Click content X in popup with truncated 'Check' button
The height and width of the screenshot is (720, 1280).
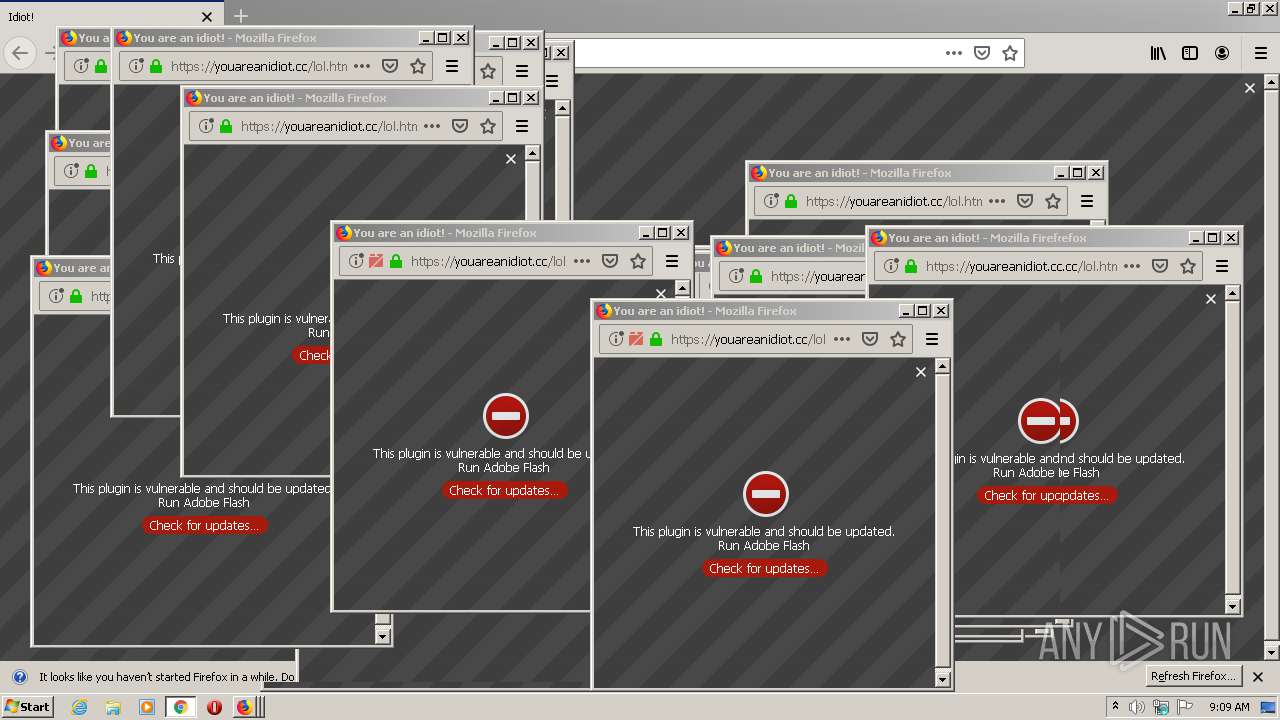tap(511, 159)
